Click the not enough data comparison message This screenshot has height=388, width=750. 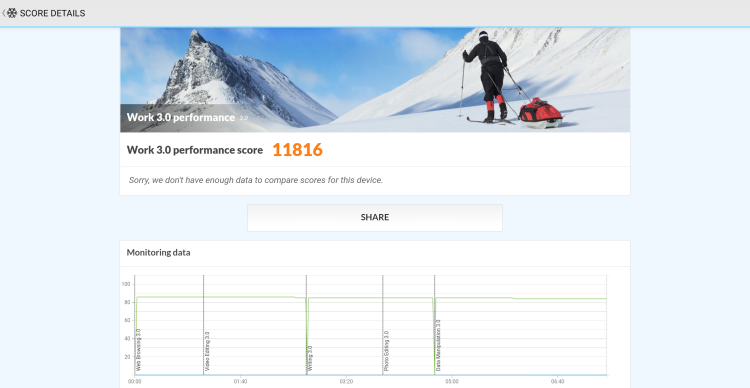click(x=256, y=180)
